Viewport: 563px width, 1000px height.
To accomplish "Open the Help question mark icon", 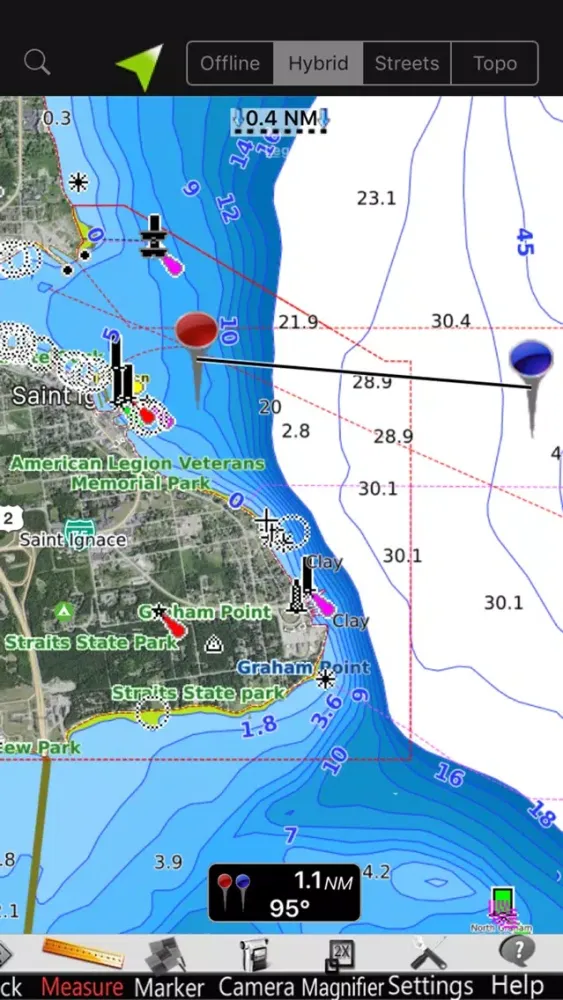I will click(517, 967).
